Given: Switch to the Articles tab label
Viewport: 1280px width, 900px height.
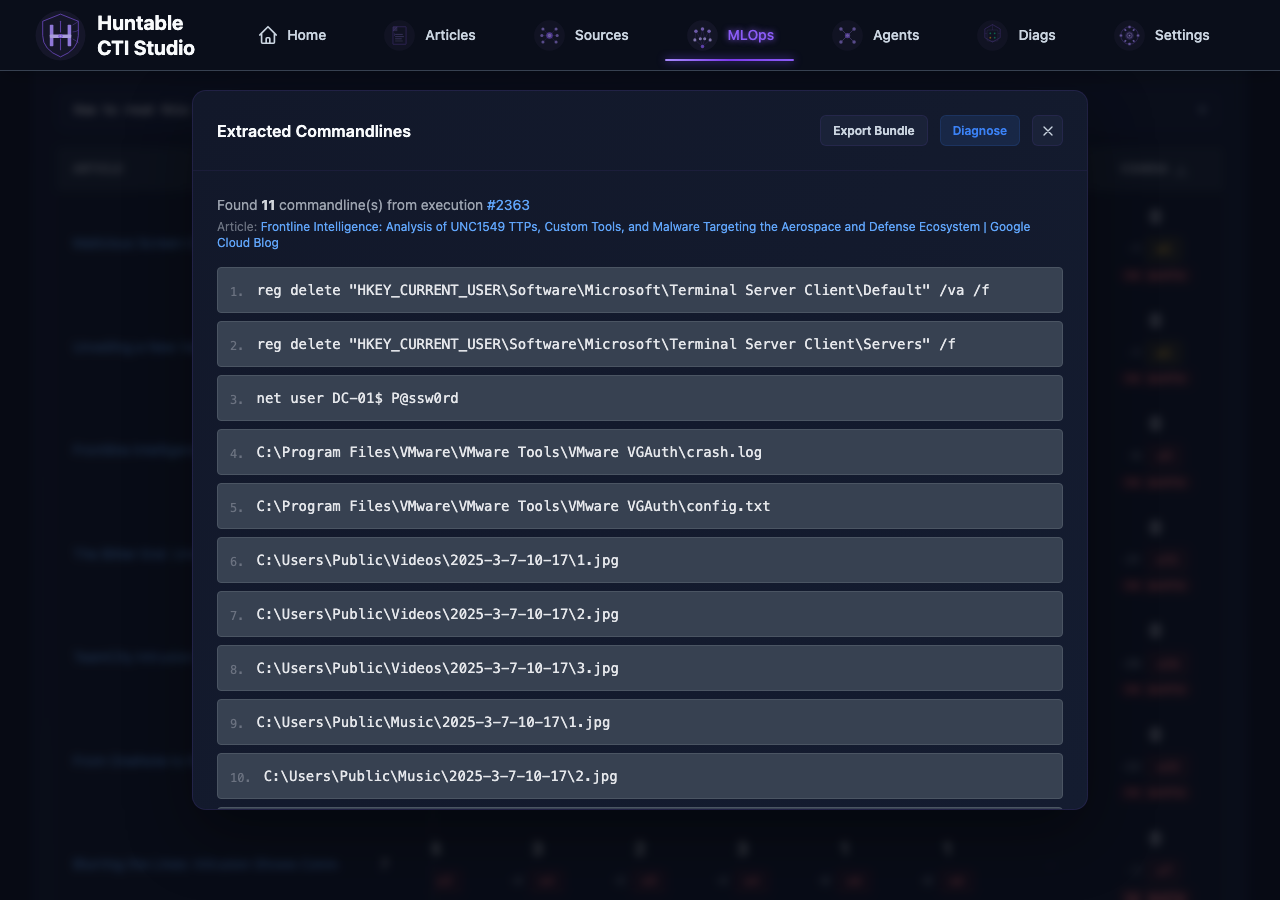Looking at the screenshot, I should [x=450, y=35].
